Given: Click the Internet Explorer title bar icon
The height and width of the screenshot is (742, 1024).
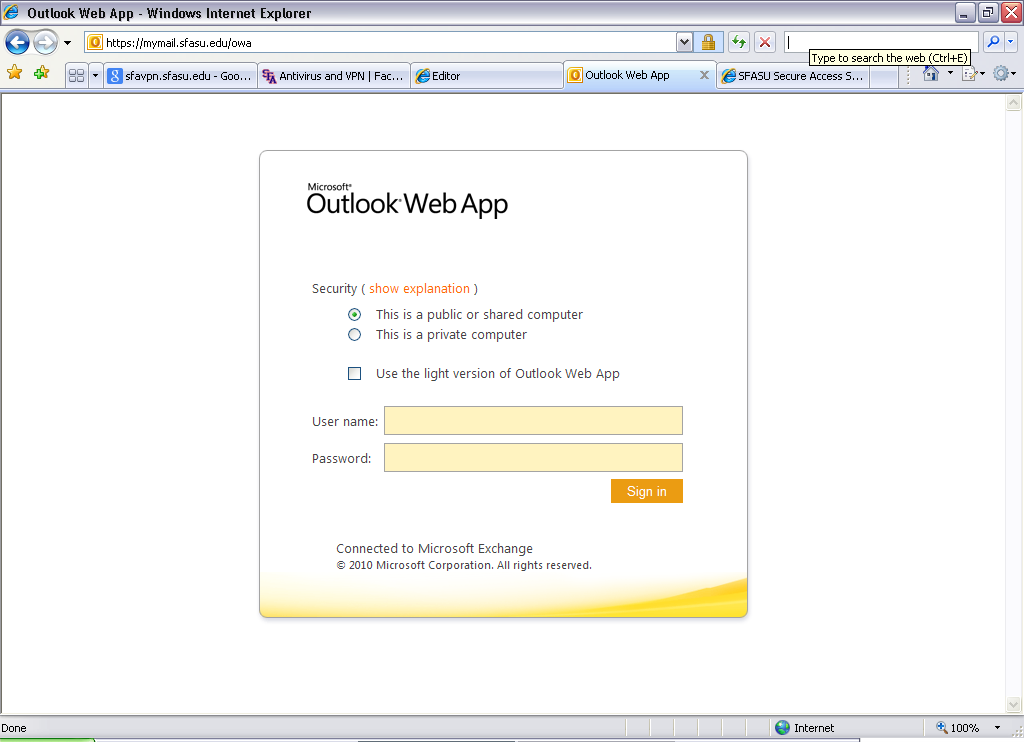Looking at the screenshot, I should click(x=11, y=12).
